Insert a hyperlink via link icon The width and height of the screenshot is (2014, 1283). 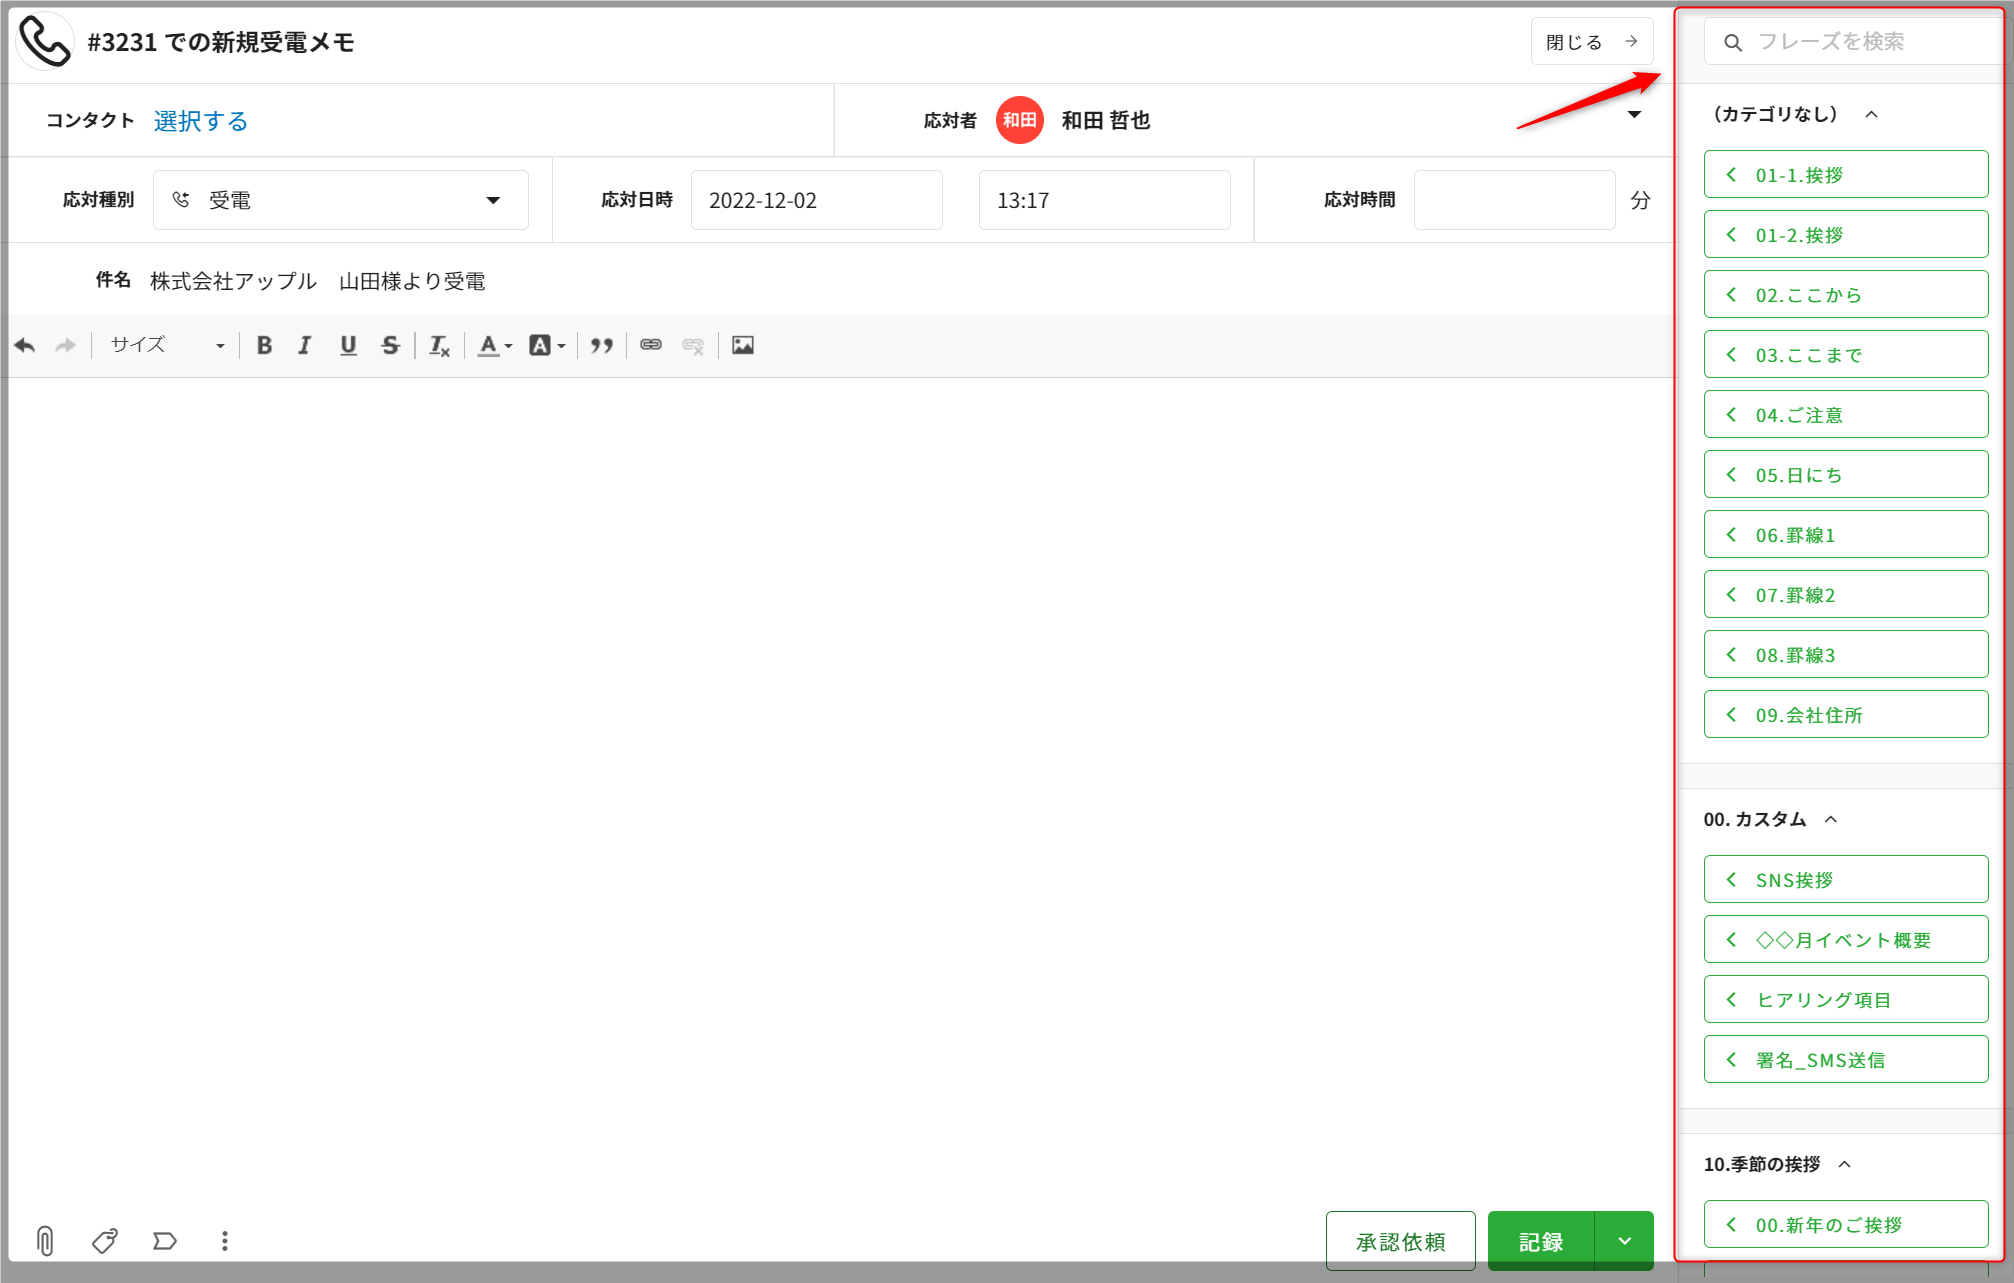click(x=651, y=345)
